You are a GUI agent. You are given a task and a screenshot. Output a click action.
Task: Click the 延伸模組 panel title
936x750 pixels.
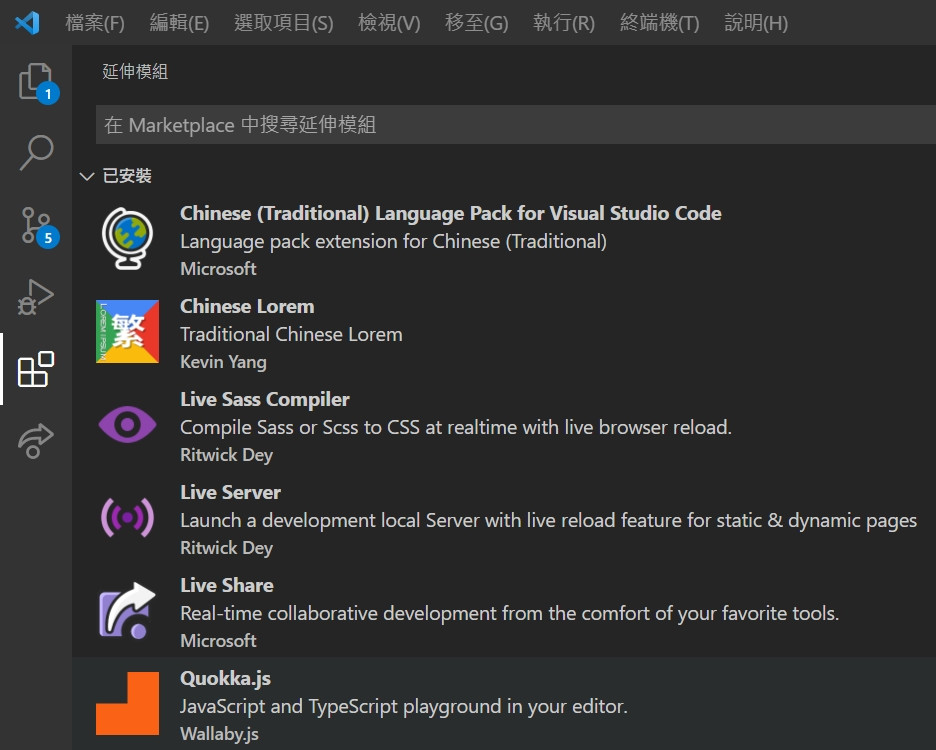(x=135, y=72)
